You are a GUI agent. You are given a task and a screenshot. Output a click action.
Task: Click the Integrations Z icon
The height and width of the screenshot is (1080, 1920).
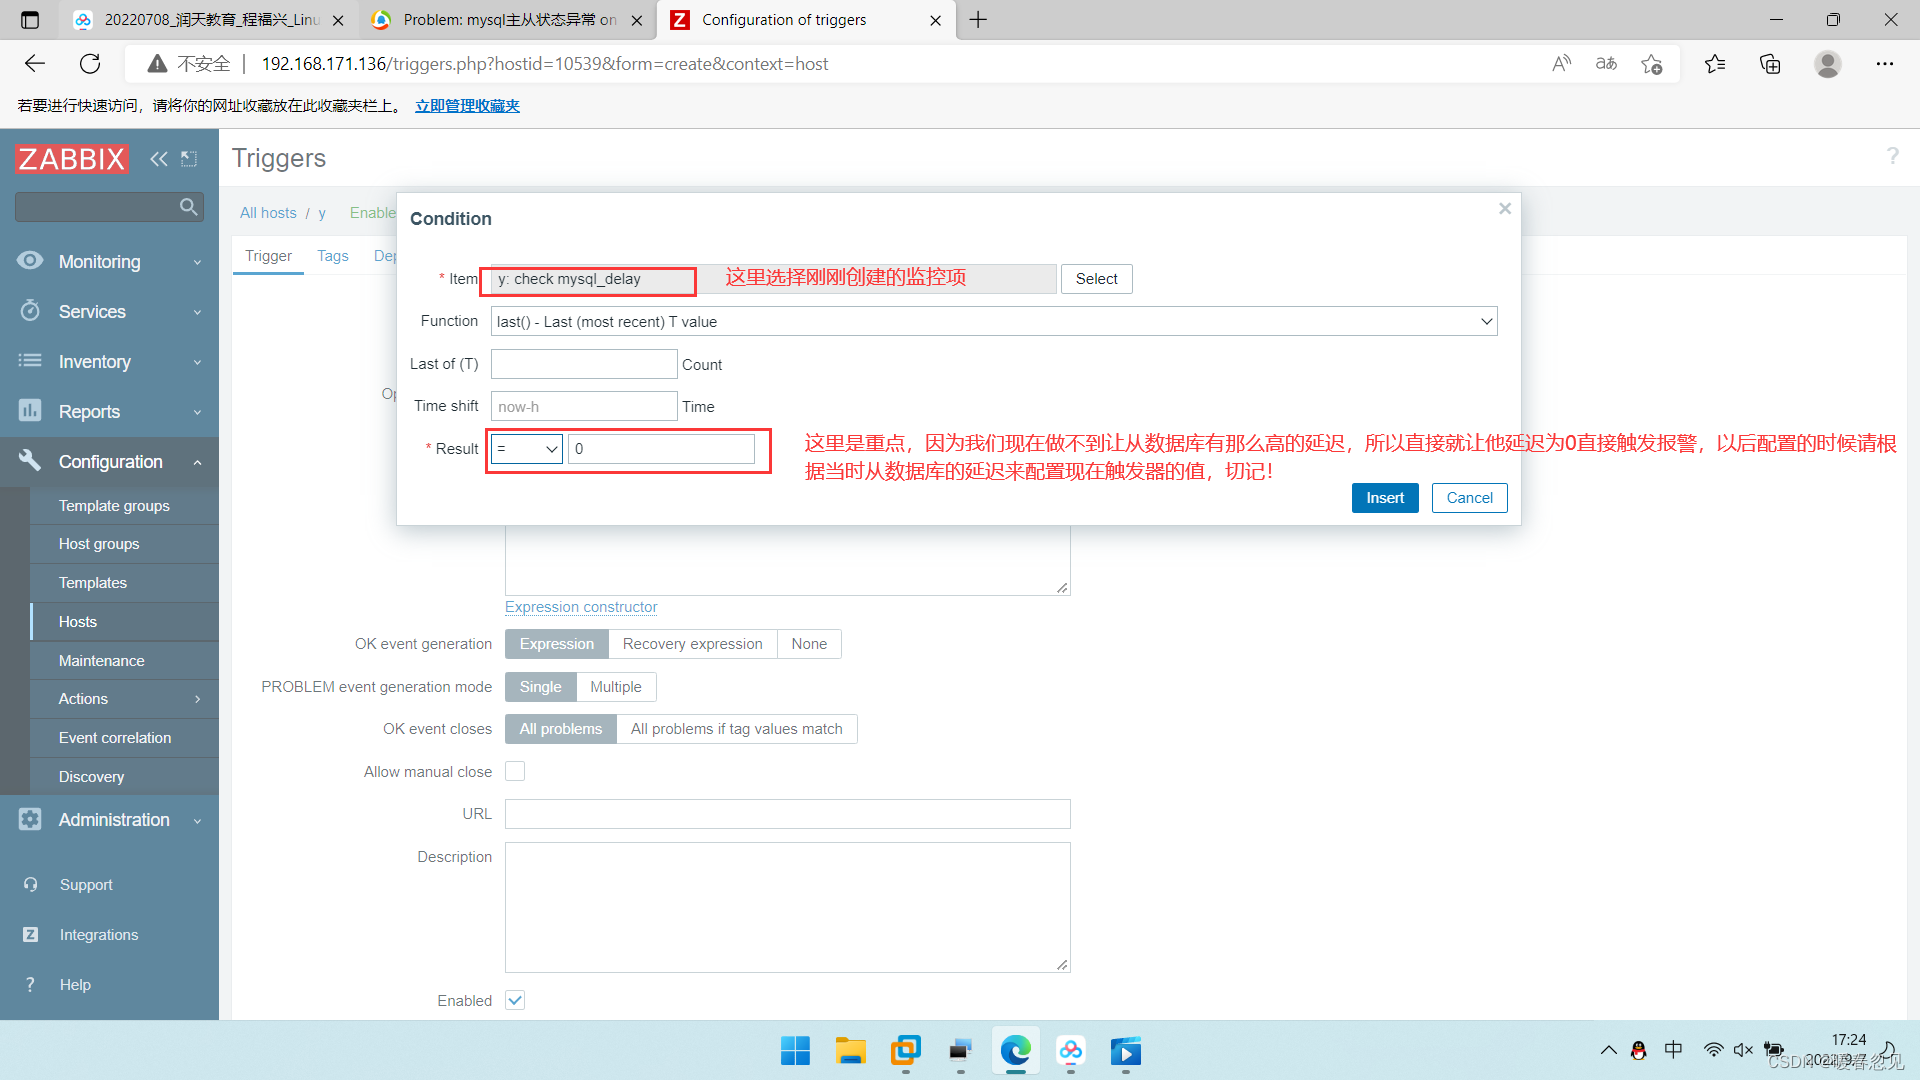coord(30,935)
